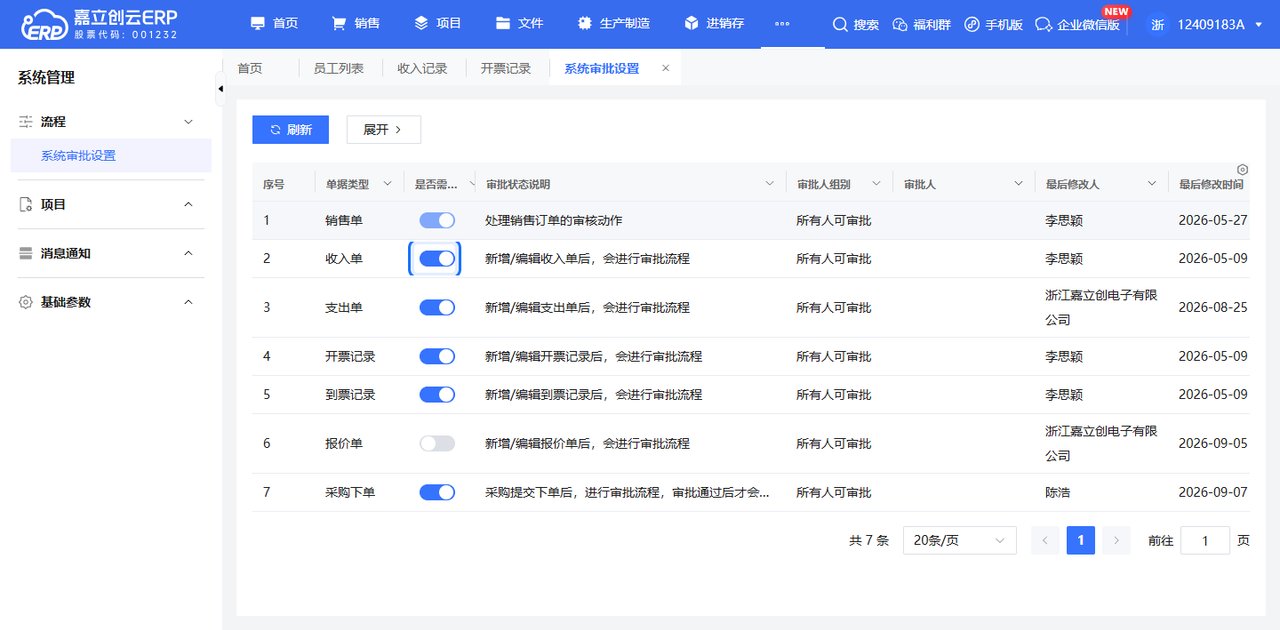
Task: Click 采购下单 document type cell
Action: pos(350,492)
